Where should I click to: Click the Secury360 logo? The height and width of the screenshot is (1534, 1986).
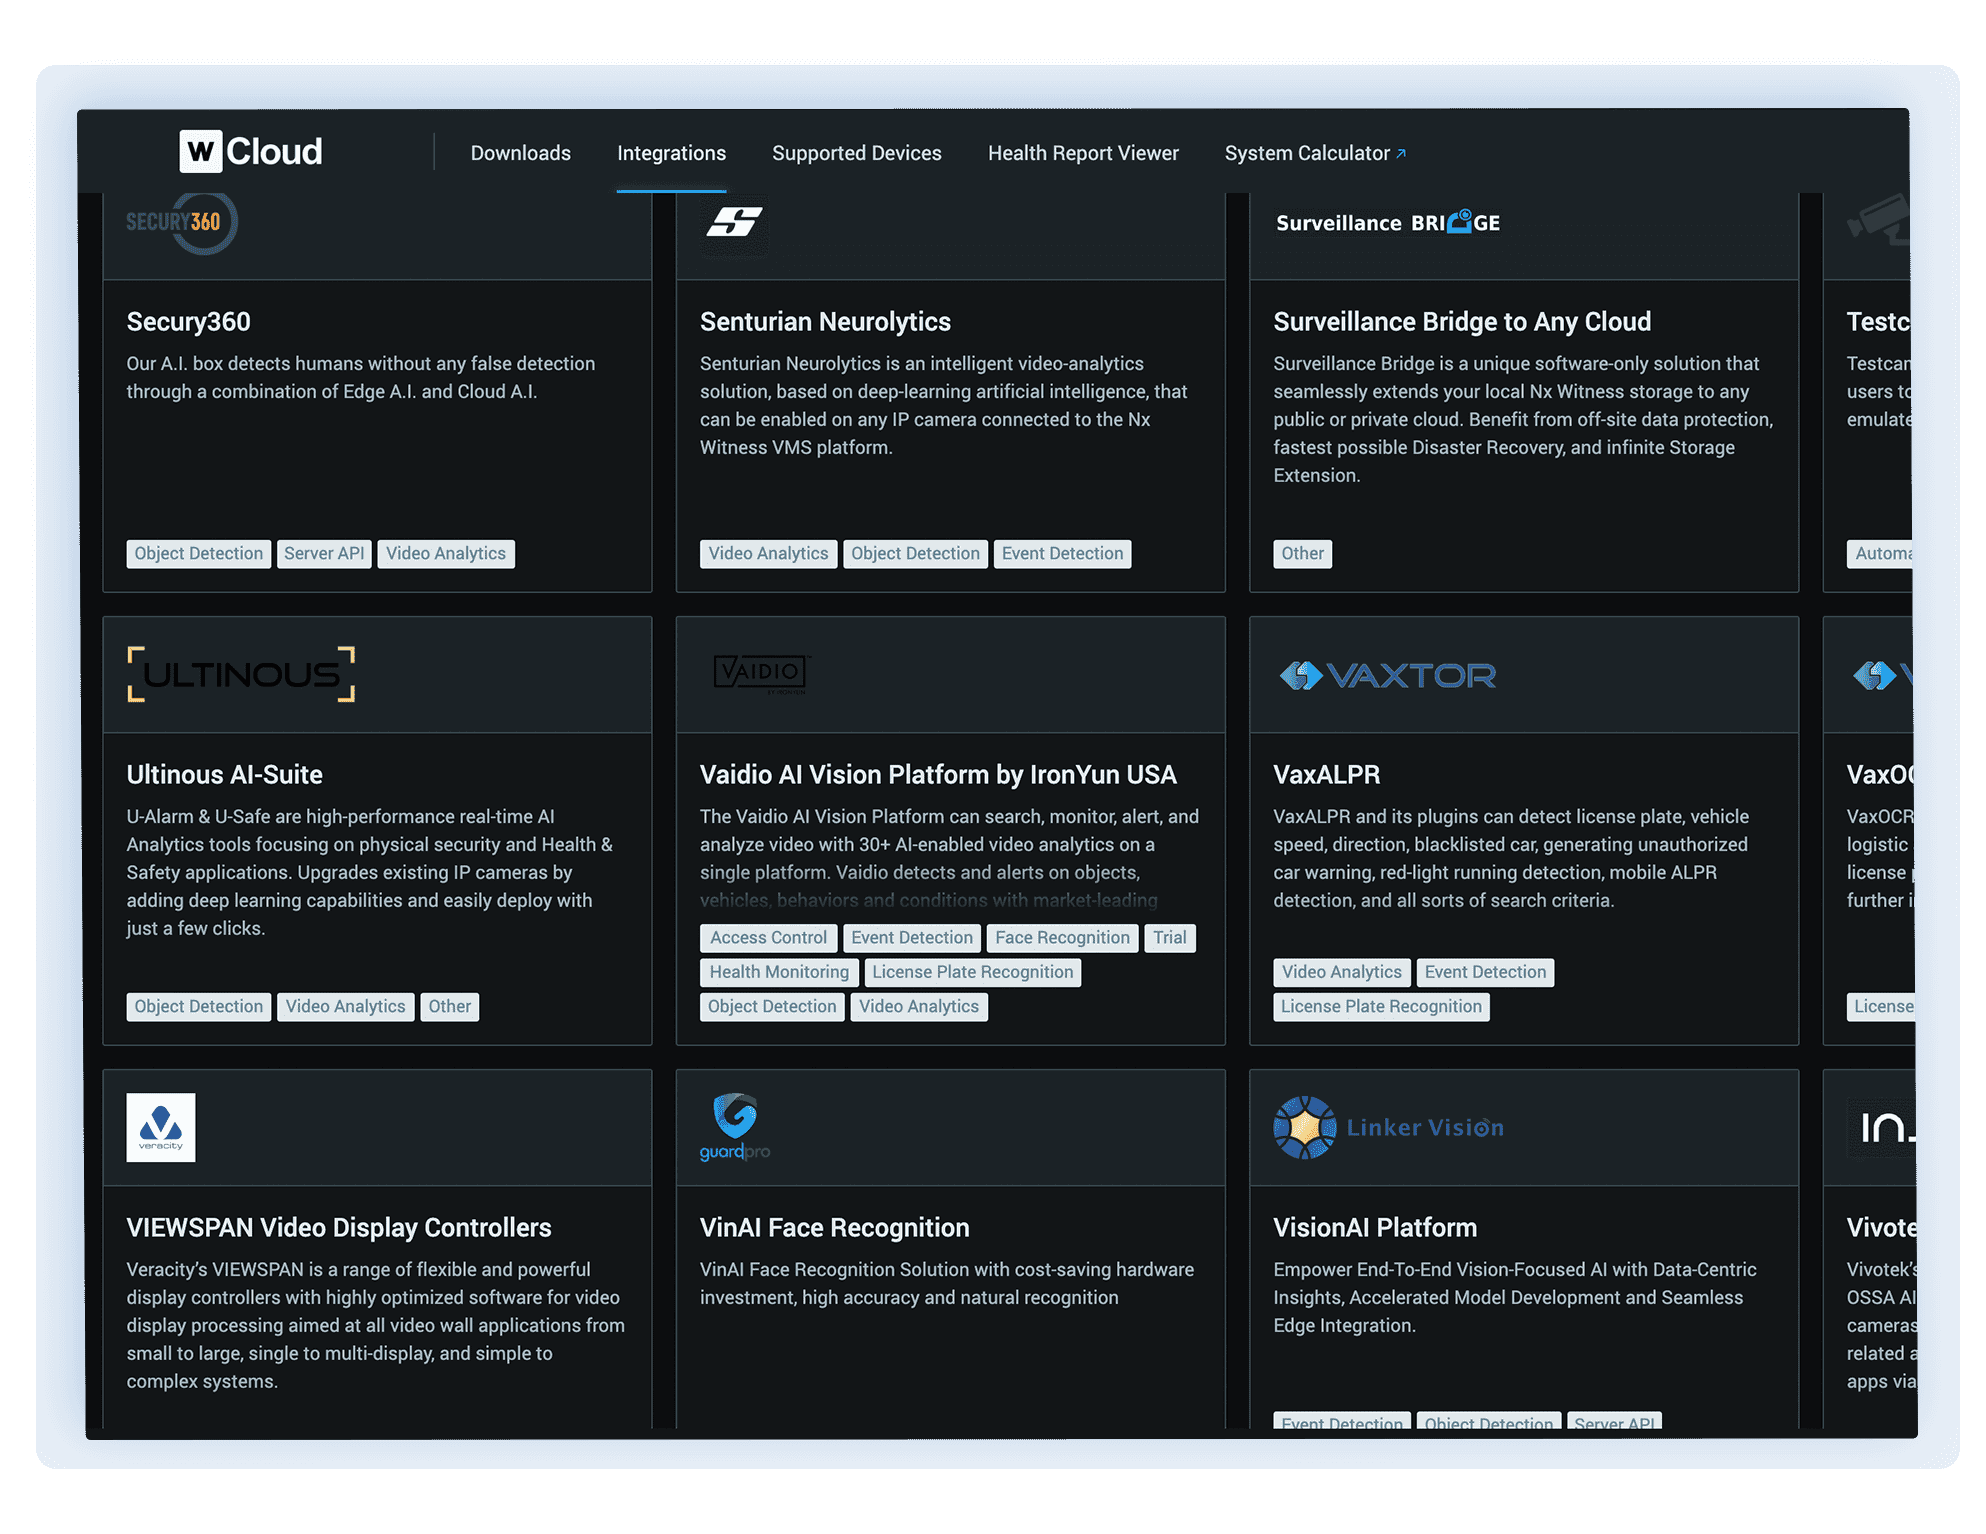(181, 222)
